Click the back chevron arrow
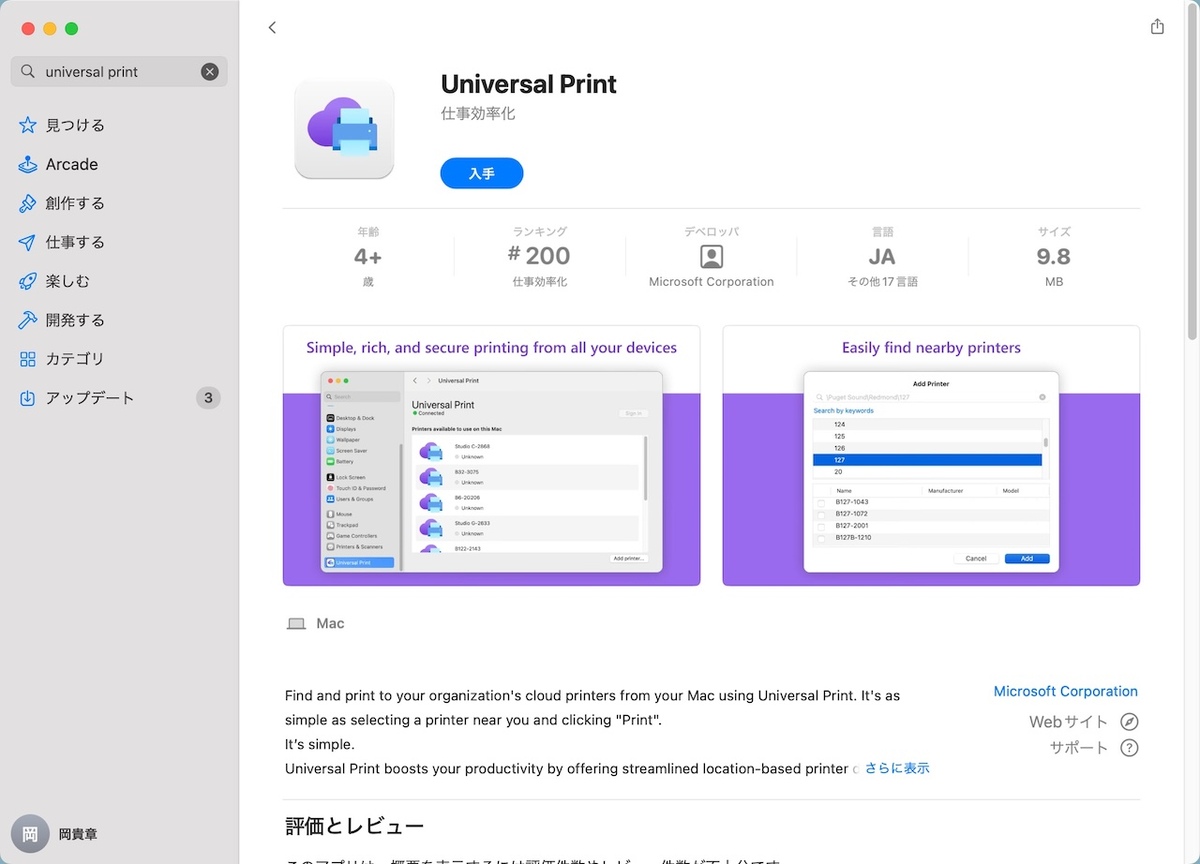This screenshot has width=1200, height=864. [x=272, y=28]
